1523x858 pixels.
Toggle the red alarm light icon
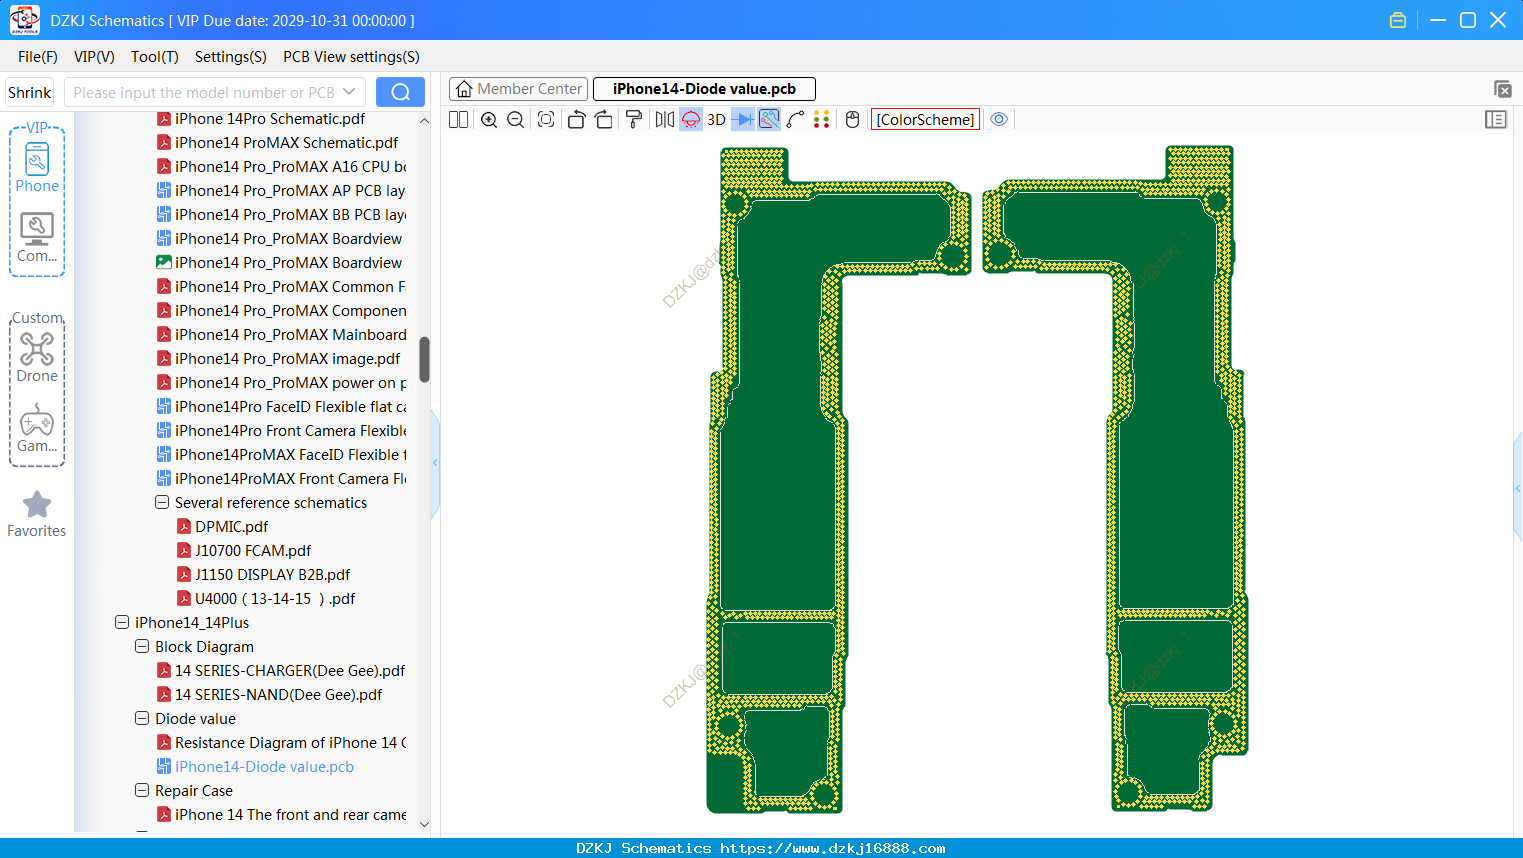pyautogui.click(x=691, y=120)
